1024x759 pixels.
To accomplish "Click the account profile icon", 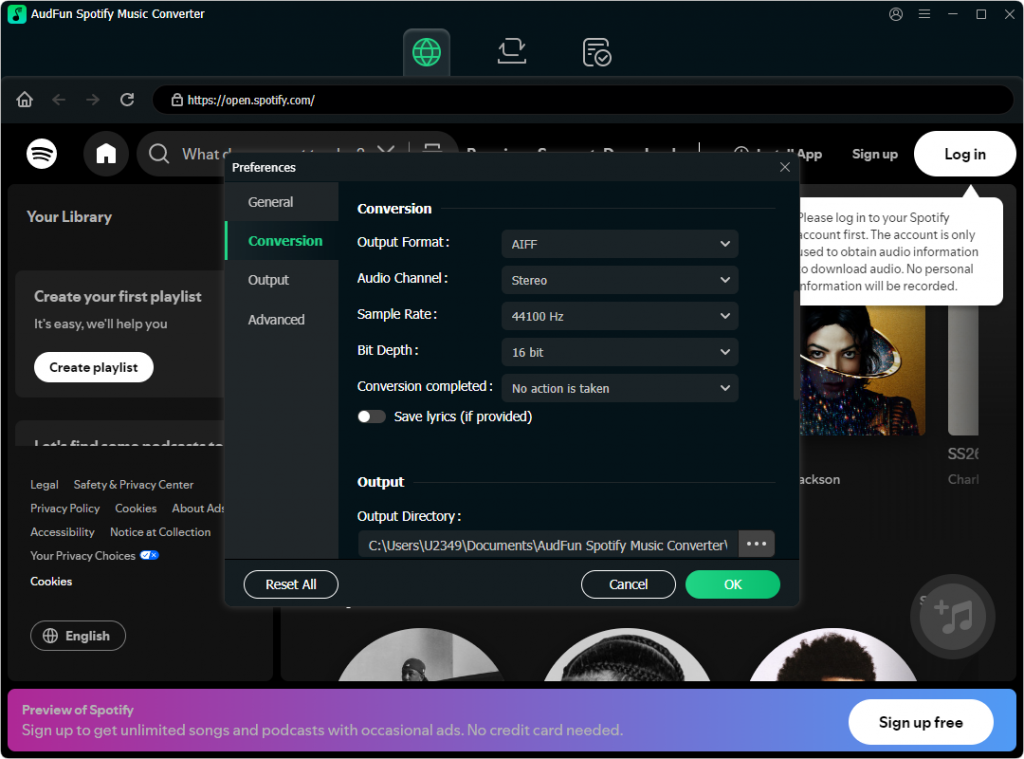I will 896,14.
